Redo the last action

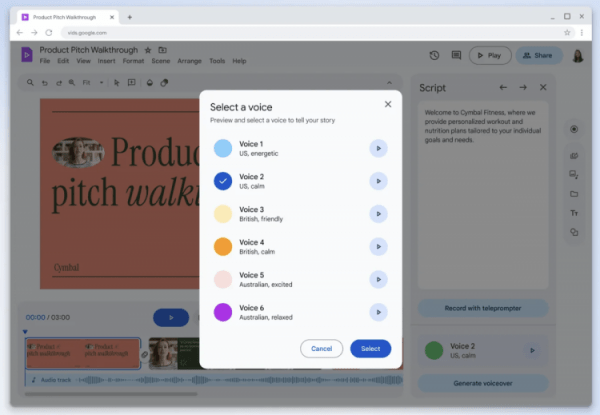pos(59,83)
